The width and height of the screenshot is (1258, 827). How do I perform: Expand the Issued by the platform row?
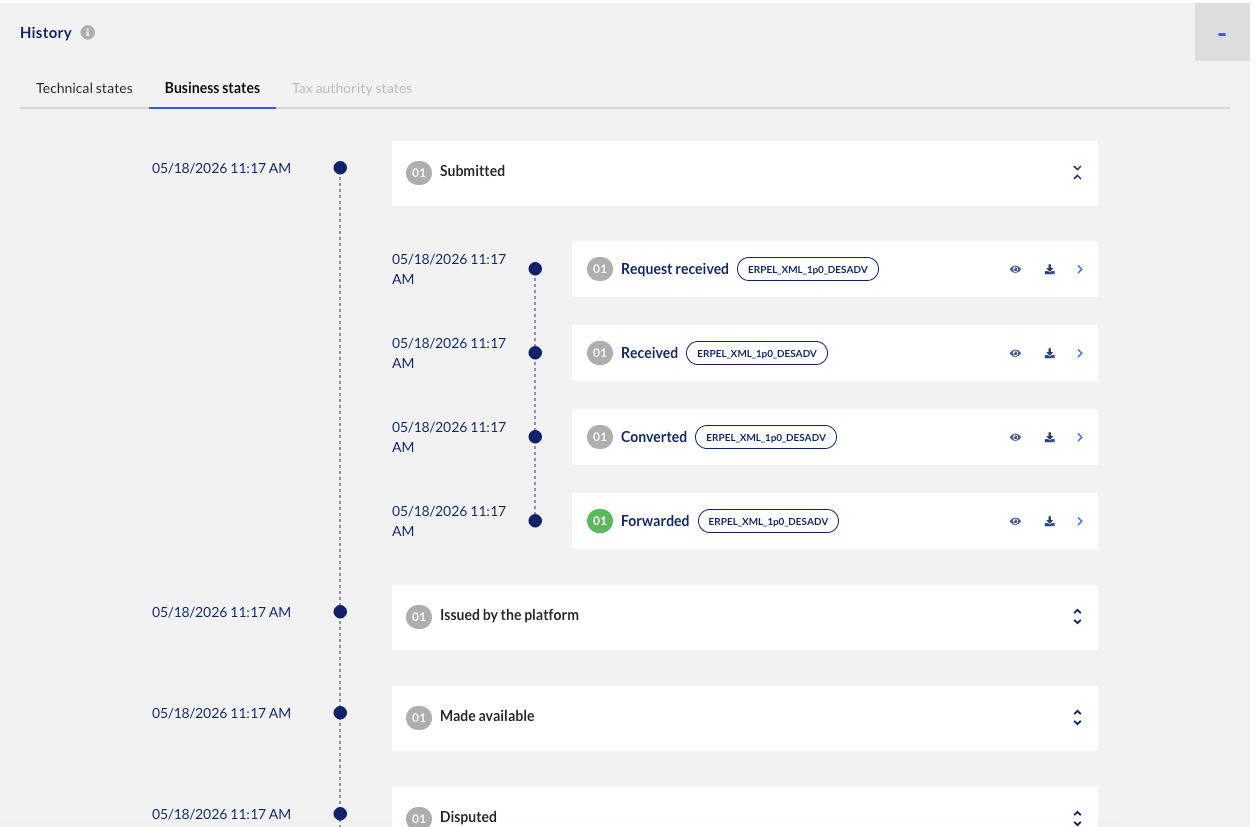1077,617
